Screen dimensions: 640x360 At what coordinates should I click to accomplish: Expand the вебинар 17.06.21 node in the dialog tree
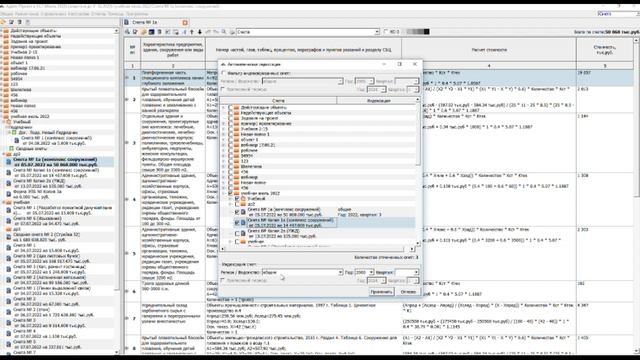point(224,145)
